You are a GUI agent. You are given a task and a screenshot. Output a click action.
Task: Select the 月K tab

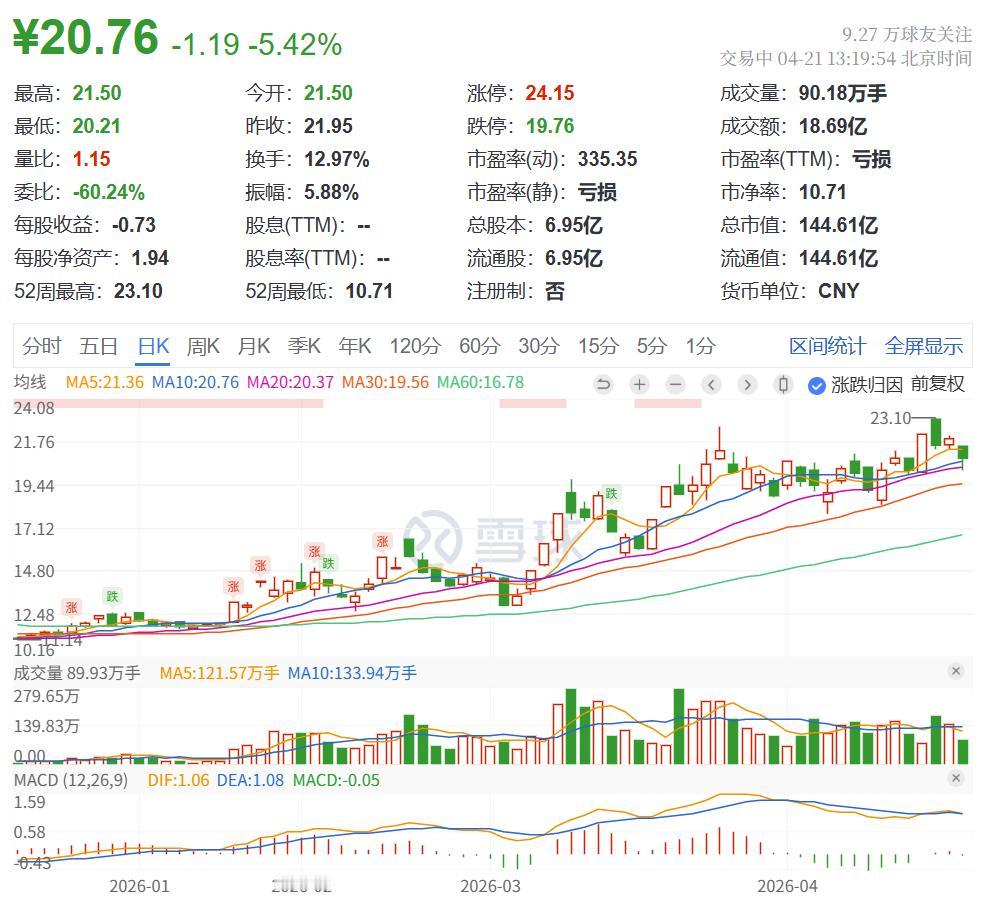(x=253, y=346)
